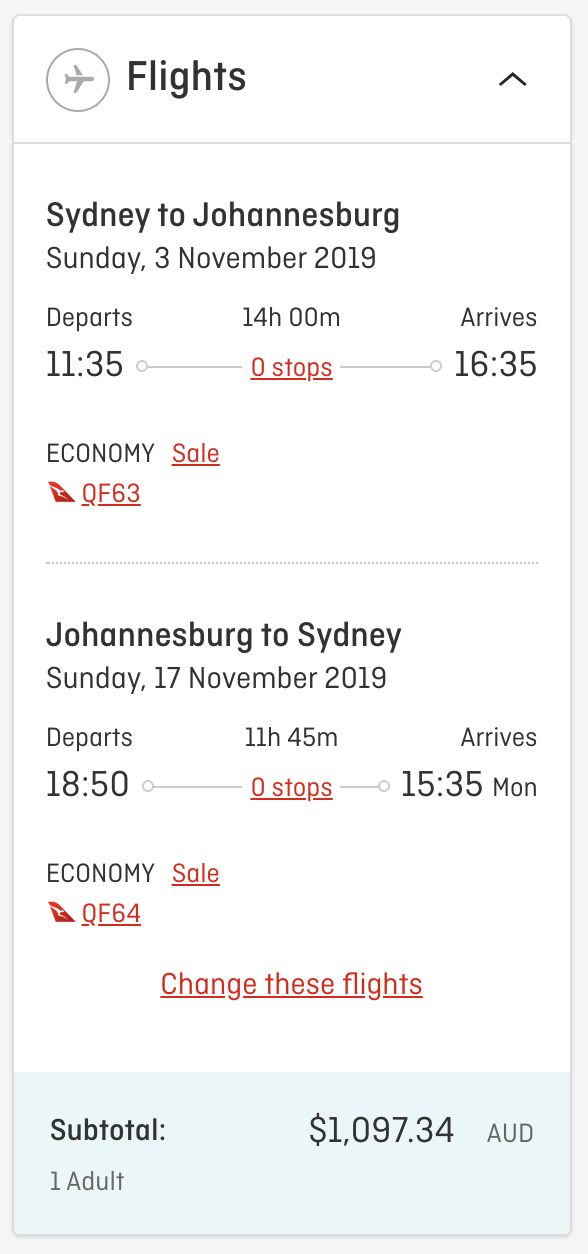Viewport: 588px width, 1254px height.
Task: Click the Flights header title
Action: click(x=186, y=78)
